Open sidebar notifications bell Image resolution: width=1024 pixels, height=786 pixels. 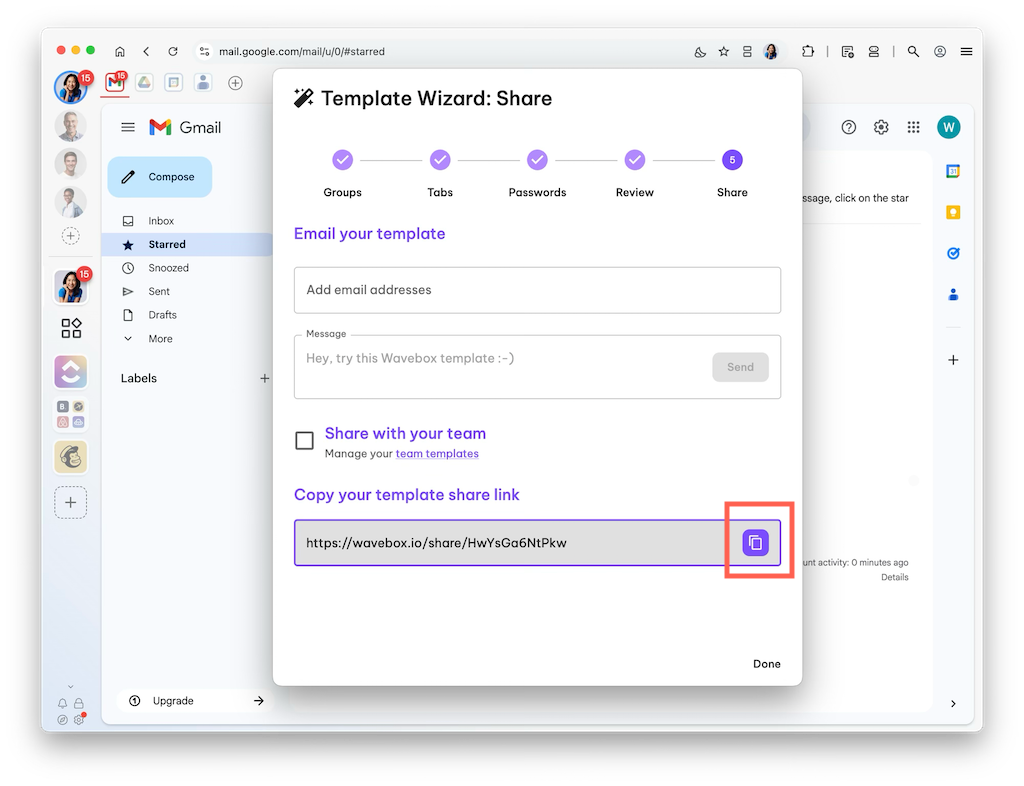[62, 704]
